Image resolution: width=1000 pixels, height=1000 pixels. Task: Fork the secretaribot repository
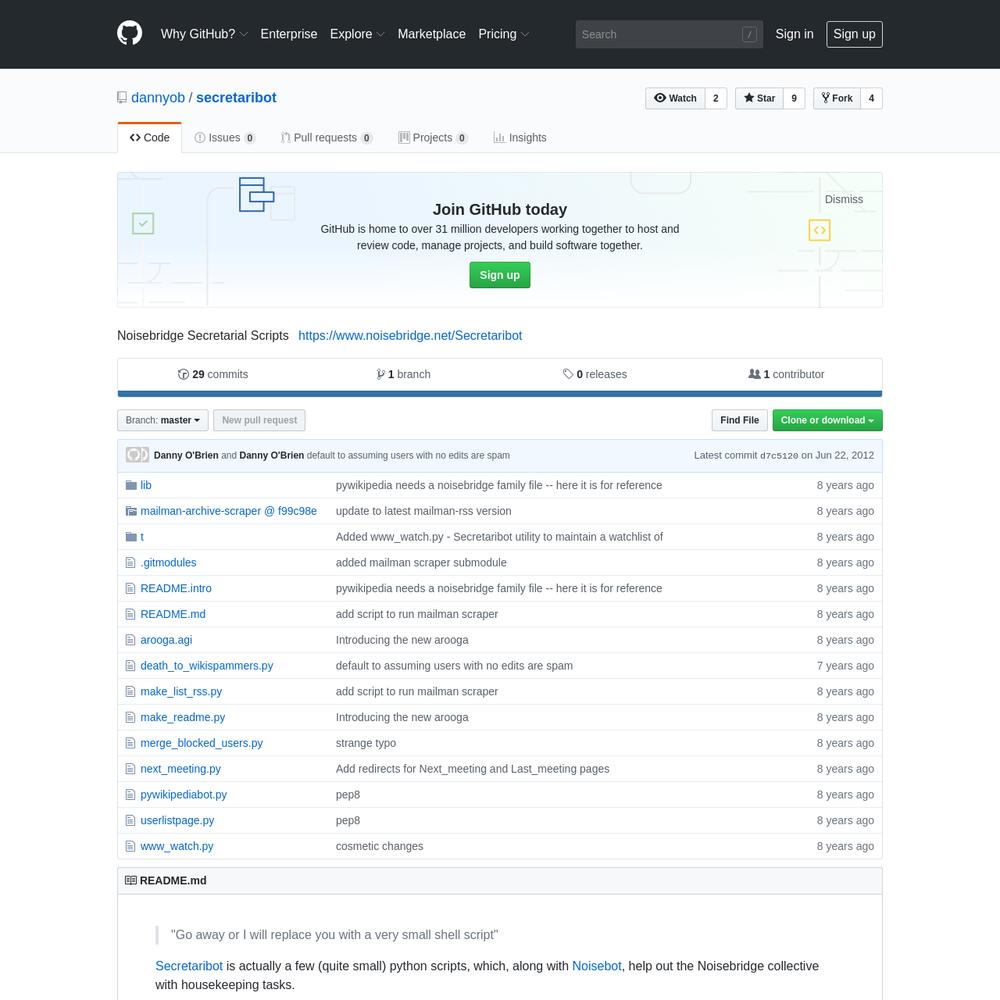837,98
